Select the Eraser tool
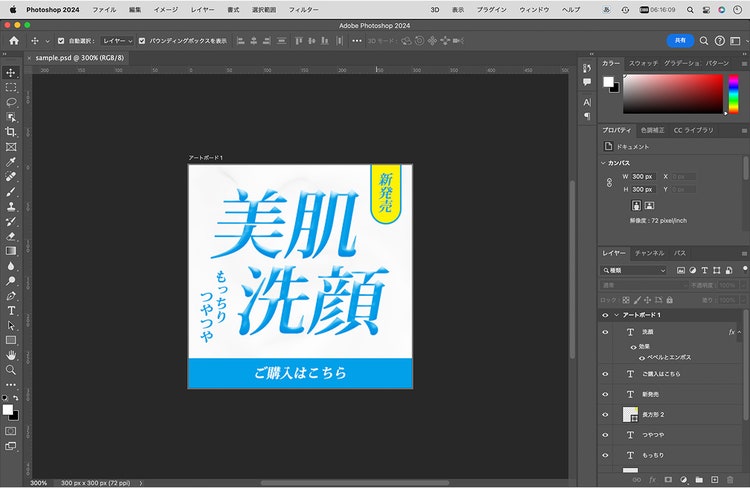750x488 pixels. click(x=11, y=236)
